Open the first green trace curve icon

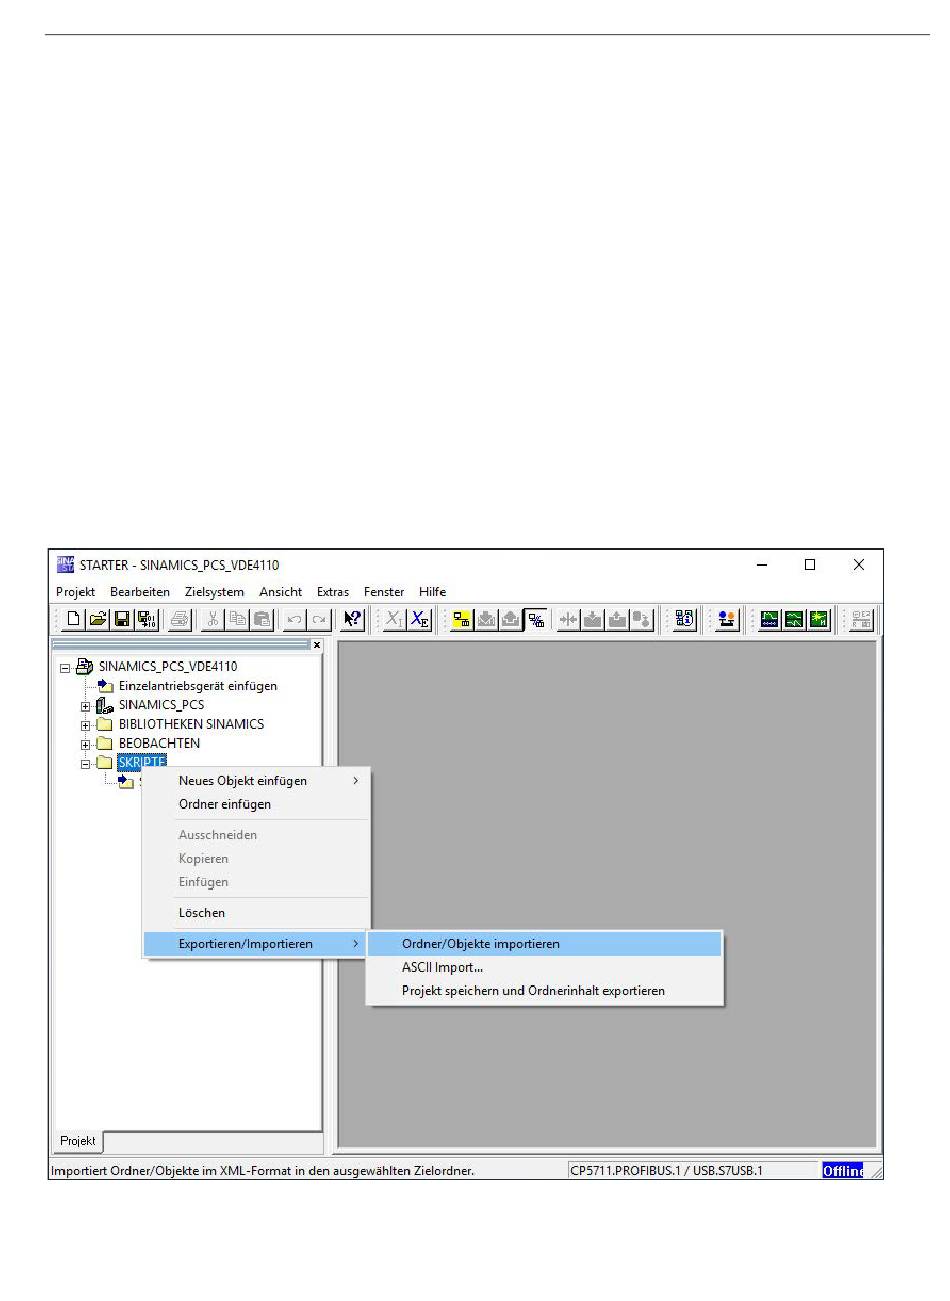point(770,620)
